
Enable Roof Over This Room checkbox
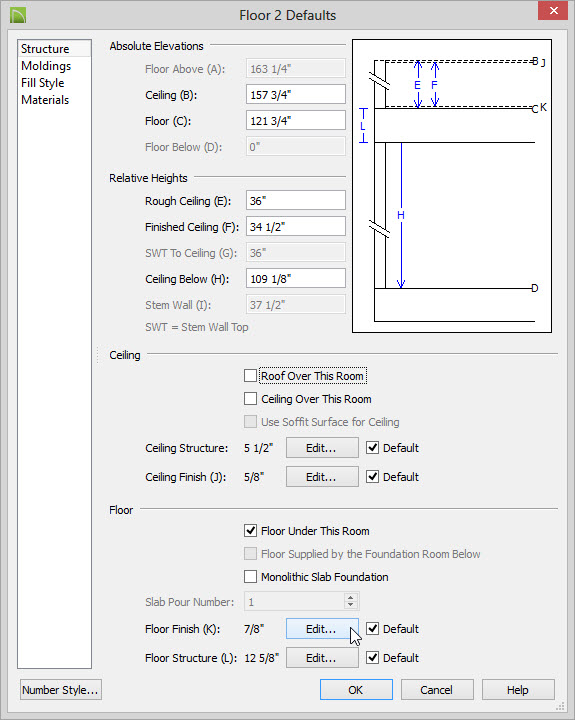(x=250, y=376)
